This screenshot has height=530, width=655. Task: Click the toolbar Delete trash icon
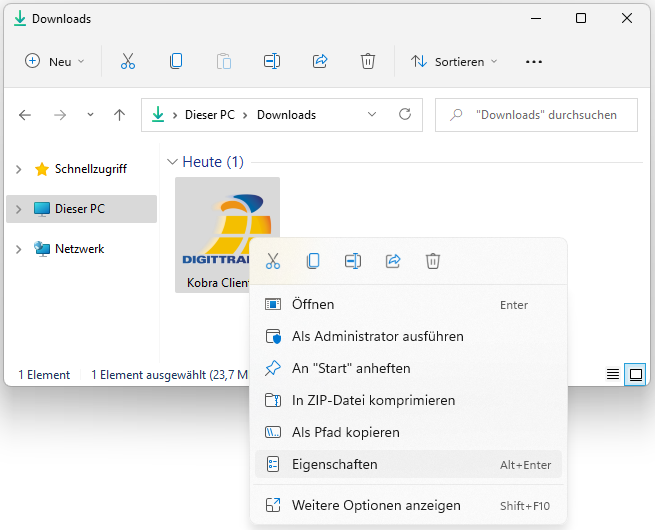pyautogui.click(x=368, y=61)
